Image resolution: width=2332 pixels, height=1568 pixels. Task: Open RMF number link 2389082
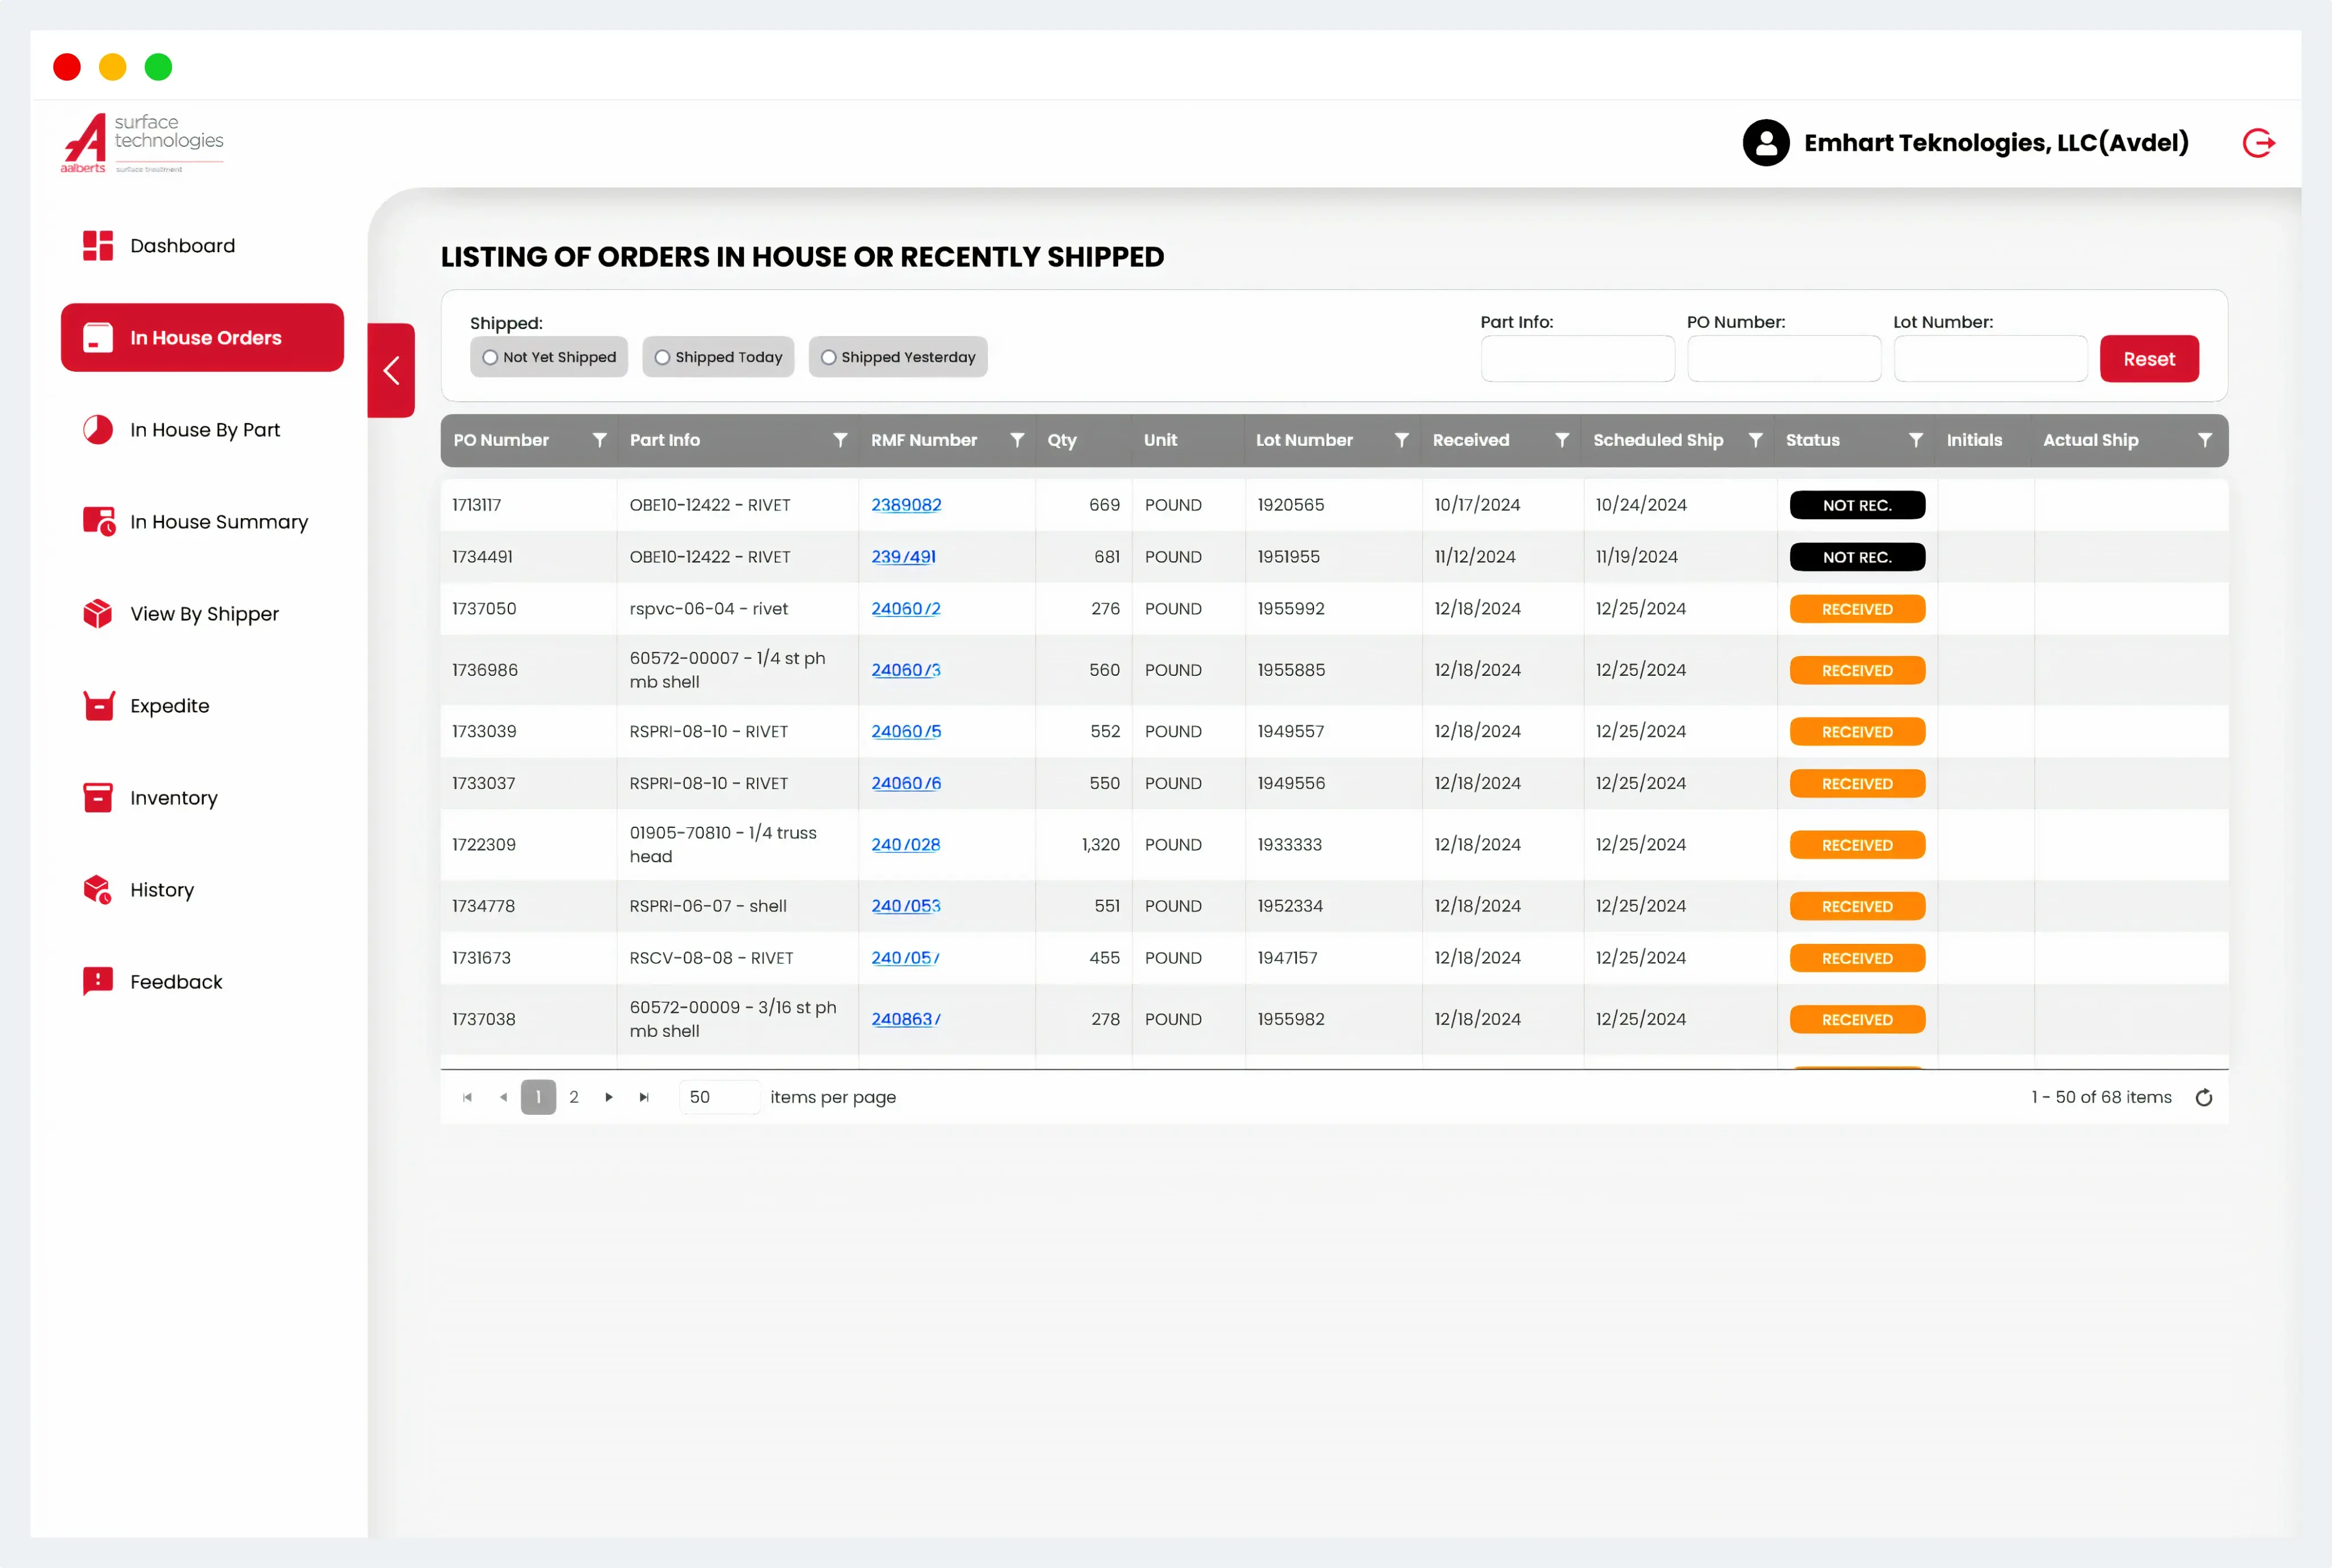pyautogui.click(x=905, y=505)
